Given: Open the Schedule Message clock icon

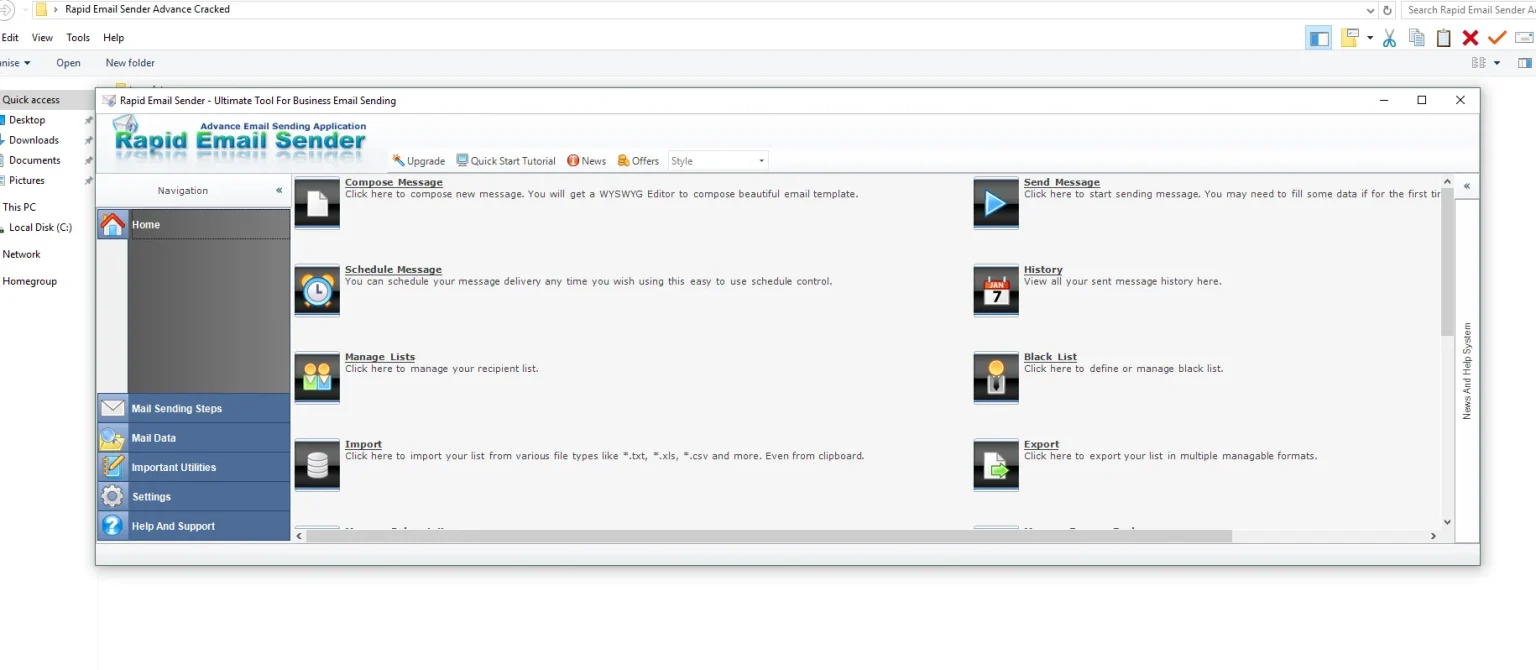Looking at the screenshot, I should pos(317,290).
